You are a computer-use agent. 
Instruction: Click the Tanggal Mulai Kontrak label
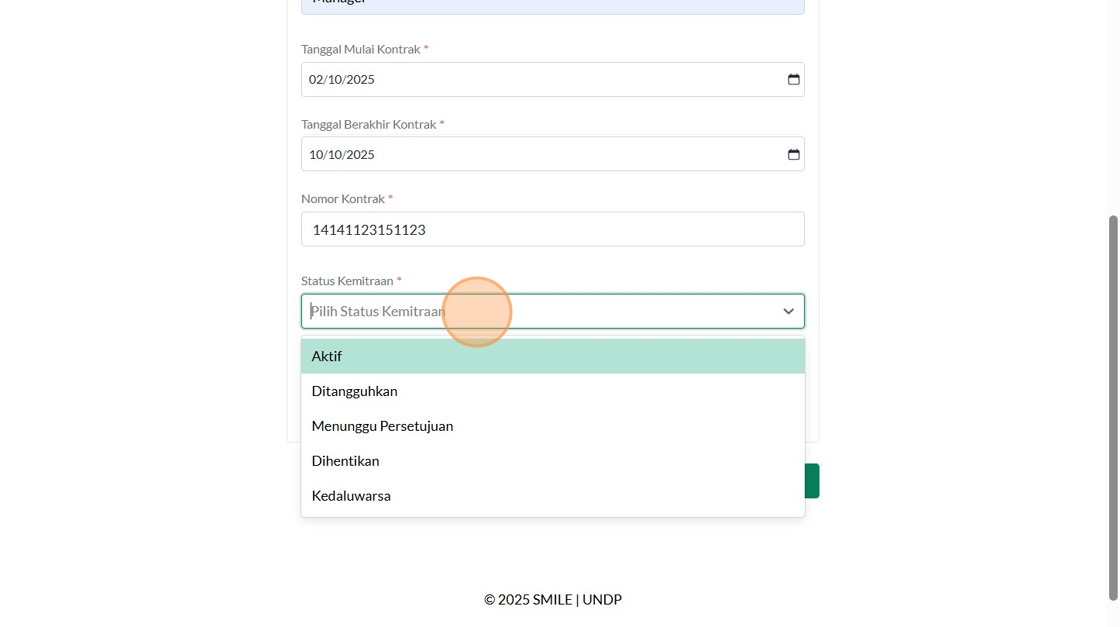point(360,49)
